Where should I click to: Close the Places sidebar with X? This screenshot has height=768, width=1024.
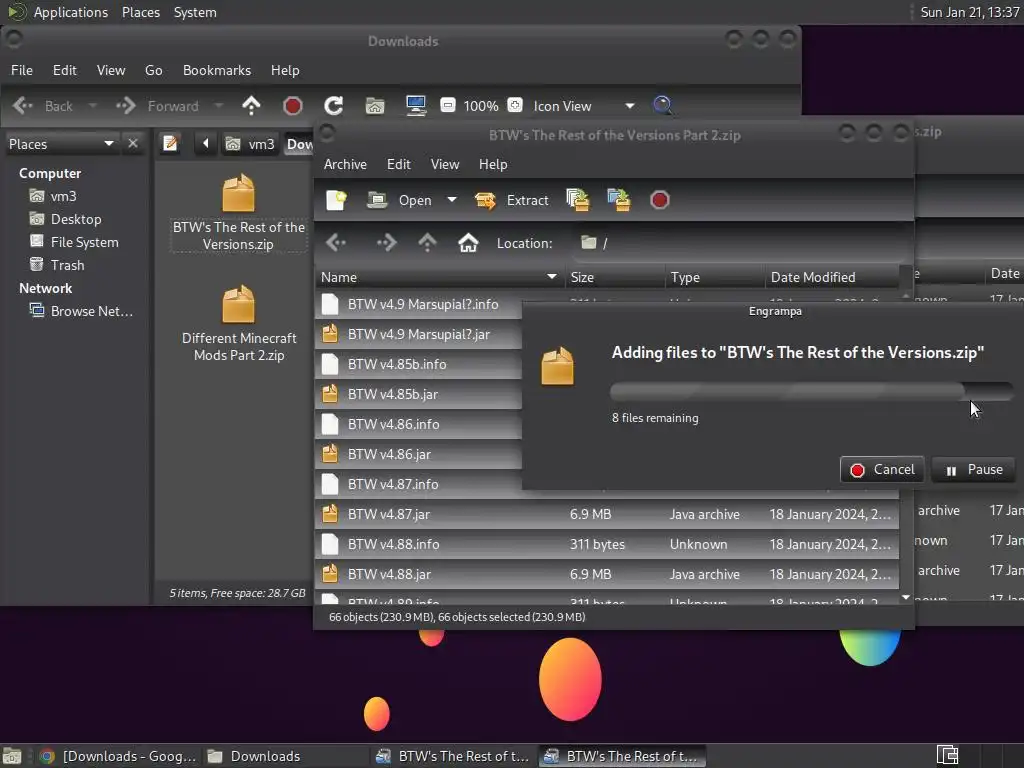(x=133, y=143)
